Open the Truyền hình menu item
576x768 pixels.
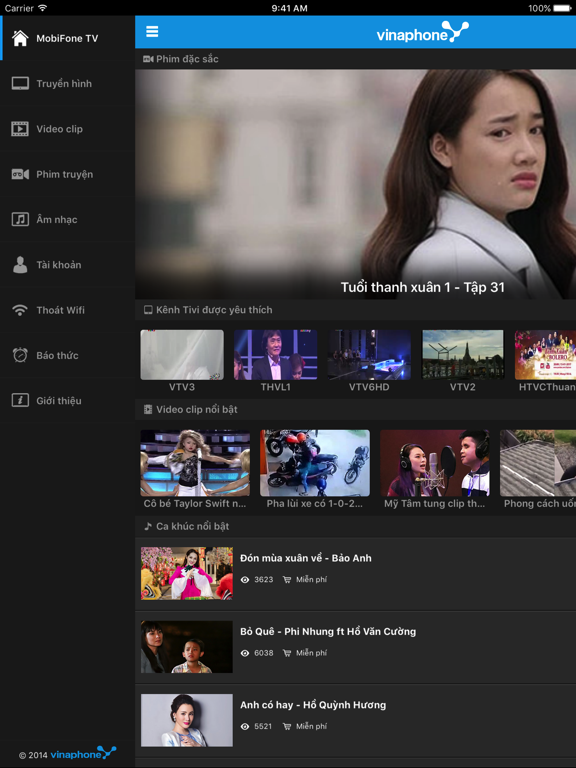68,84
